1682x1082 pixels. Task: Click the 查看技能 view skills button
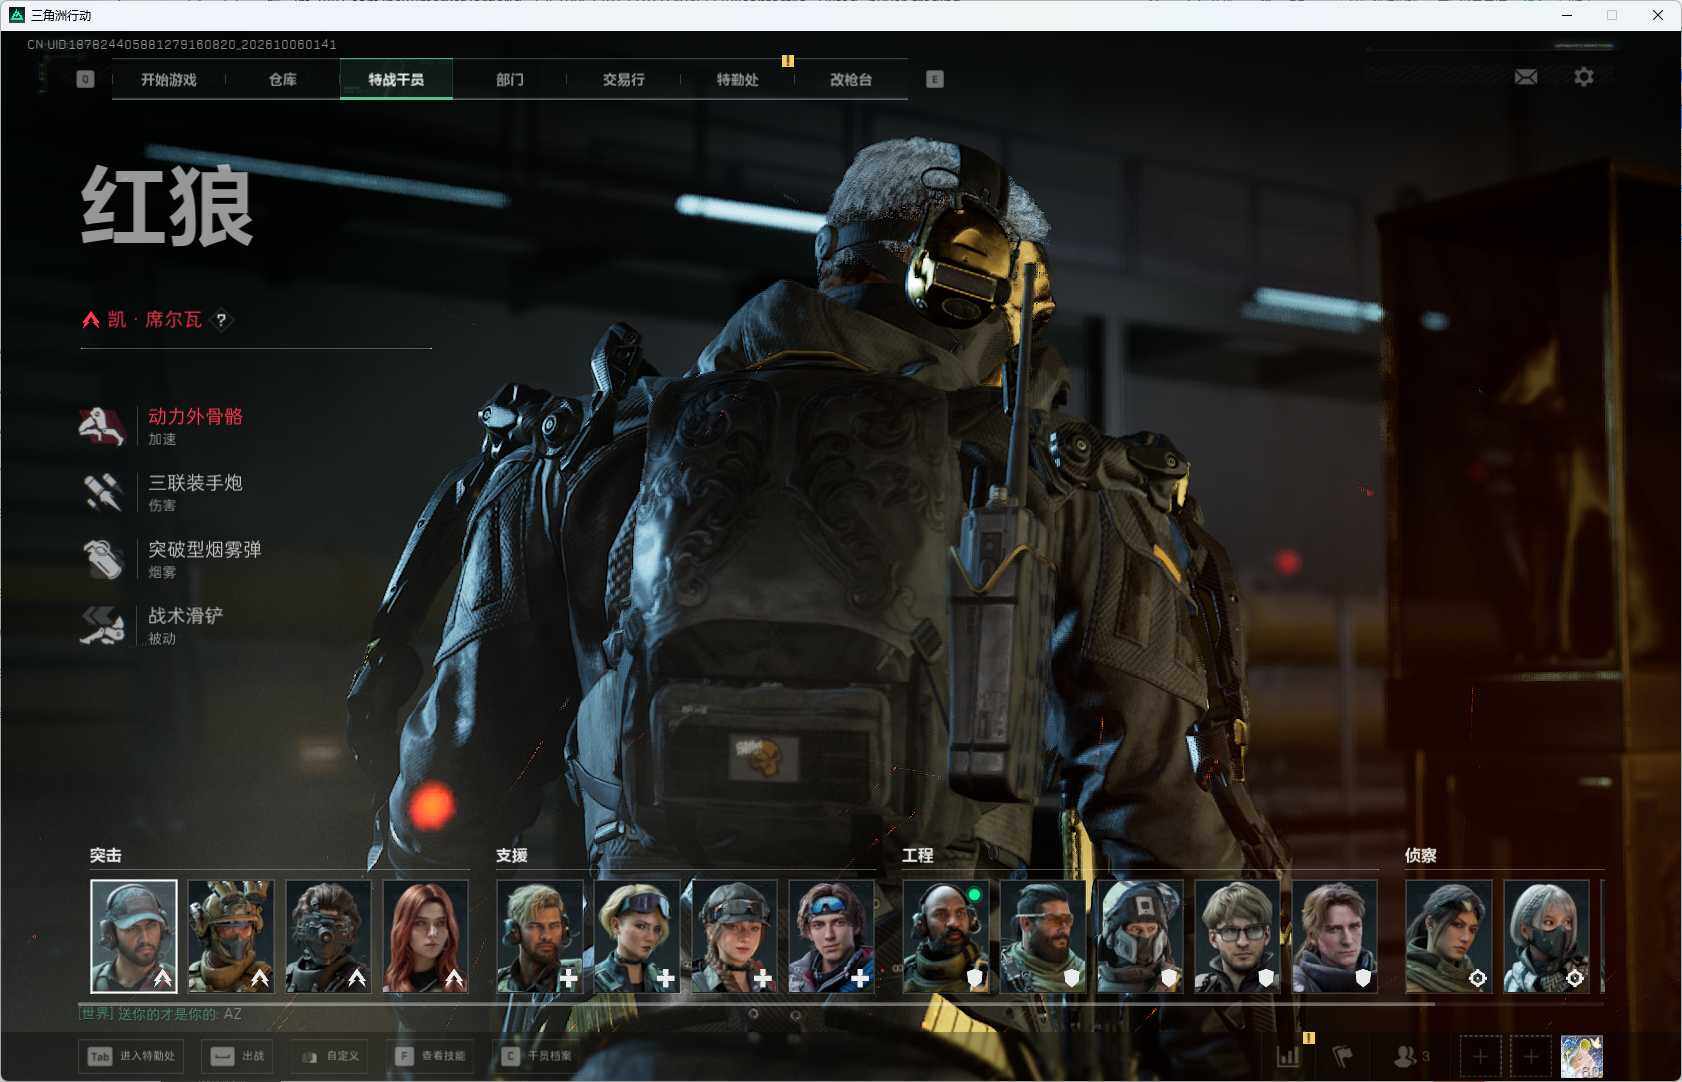click(x=432, y=1056)
